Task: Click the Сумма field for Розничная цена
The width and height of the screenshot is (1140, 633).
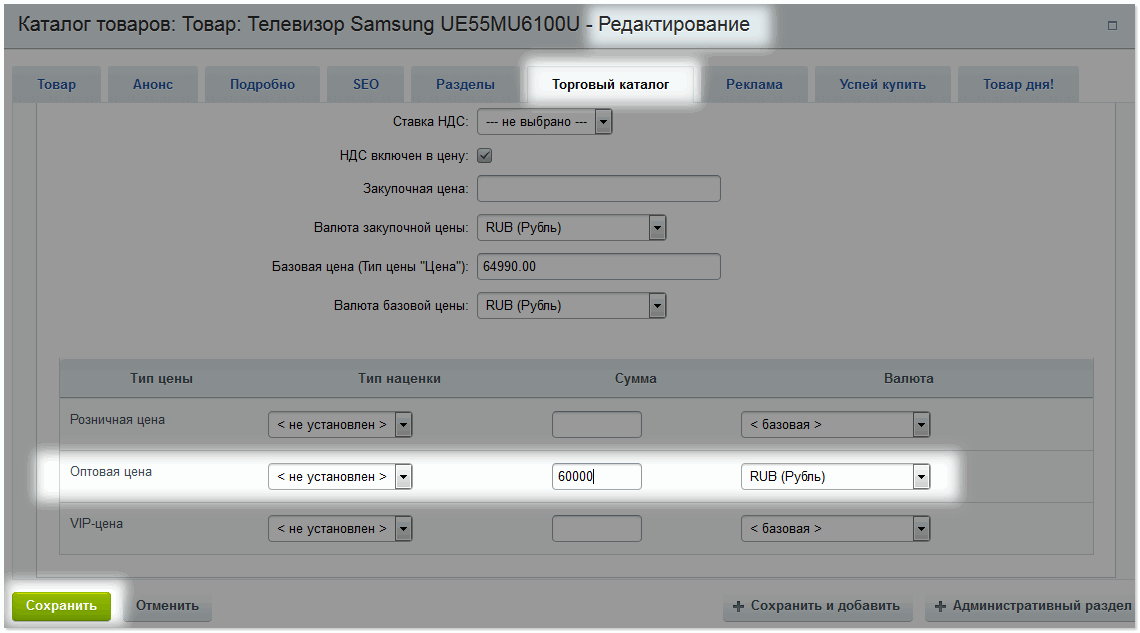Action: [x=597, y=424]
